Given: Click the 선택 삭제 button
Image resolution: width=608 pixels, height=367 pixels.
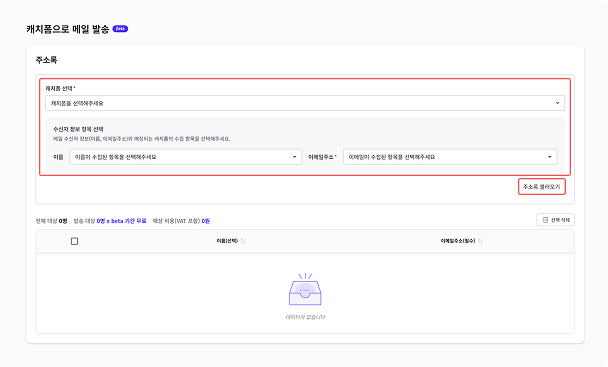Looking at the screenshot, I should click(555, 220).
